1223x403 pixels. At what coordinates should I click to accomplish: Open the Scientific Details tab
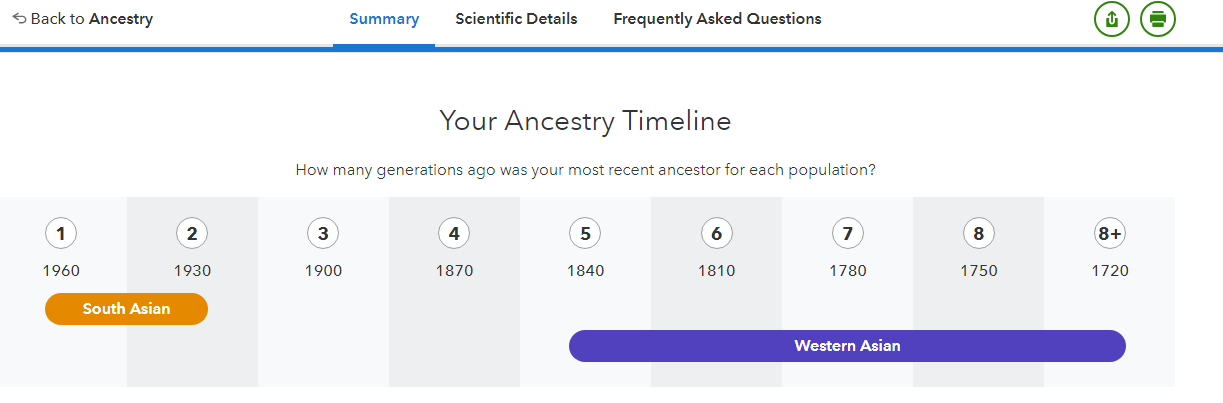click(x=516, y=19)
